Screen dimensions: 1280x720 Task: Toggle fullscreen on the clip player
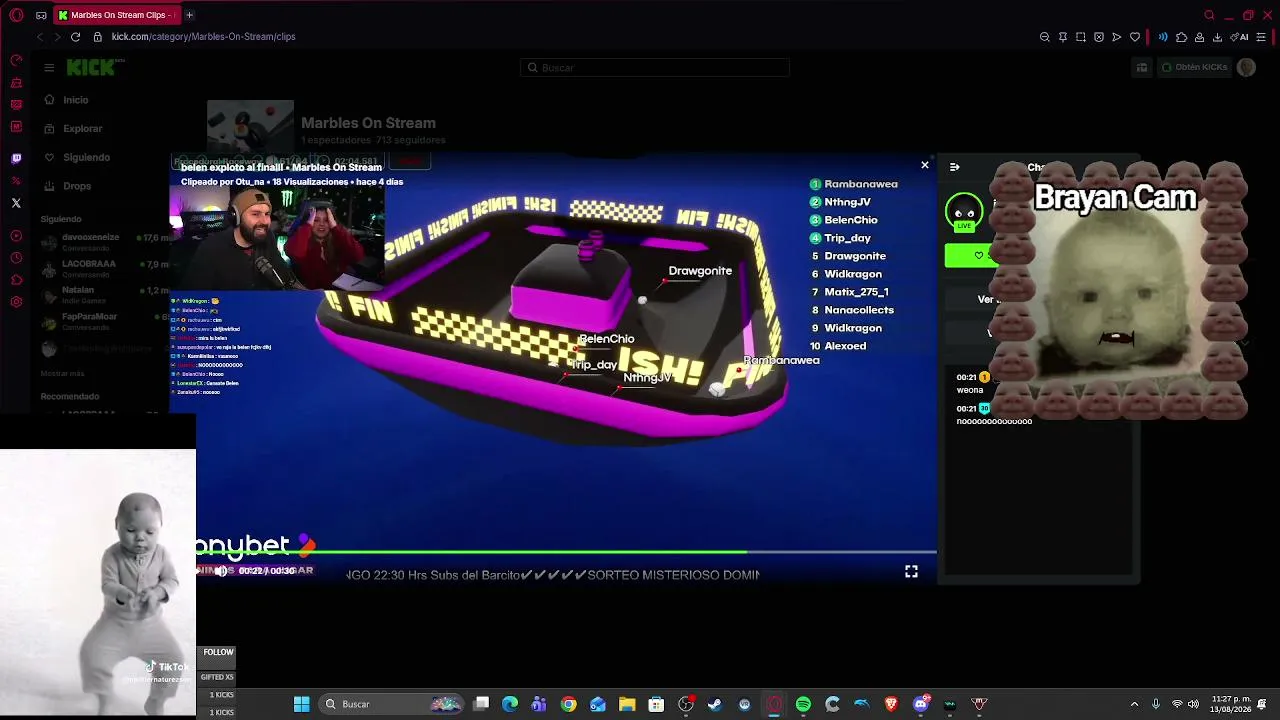pos(911,571)
